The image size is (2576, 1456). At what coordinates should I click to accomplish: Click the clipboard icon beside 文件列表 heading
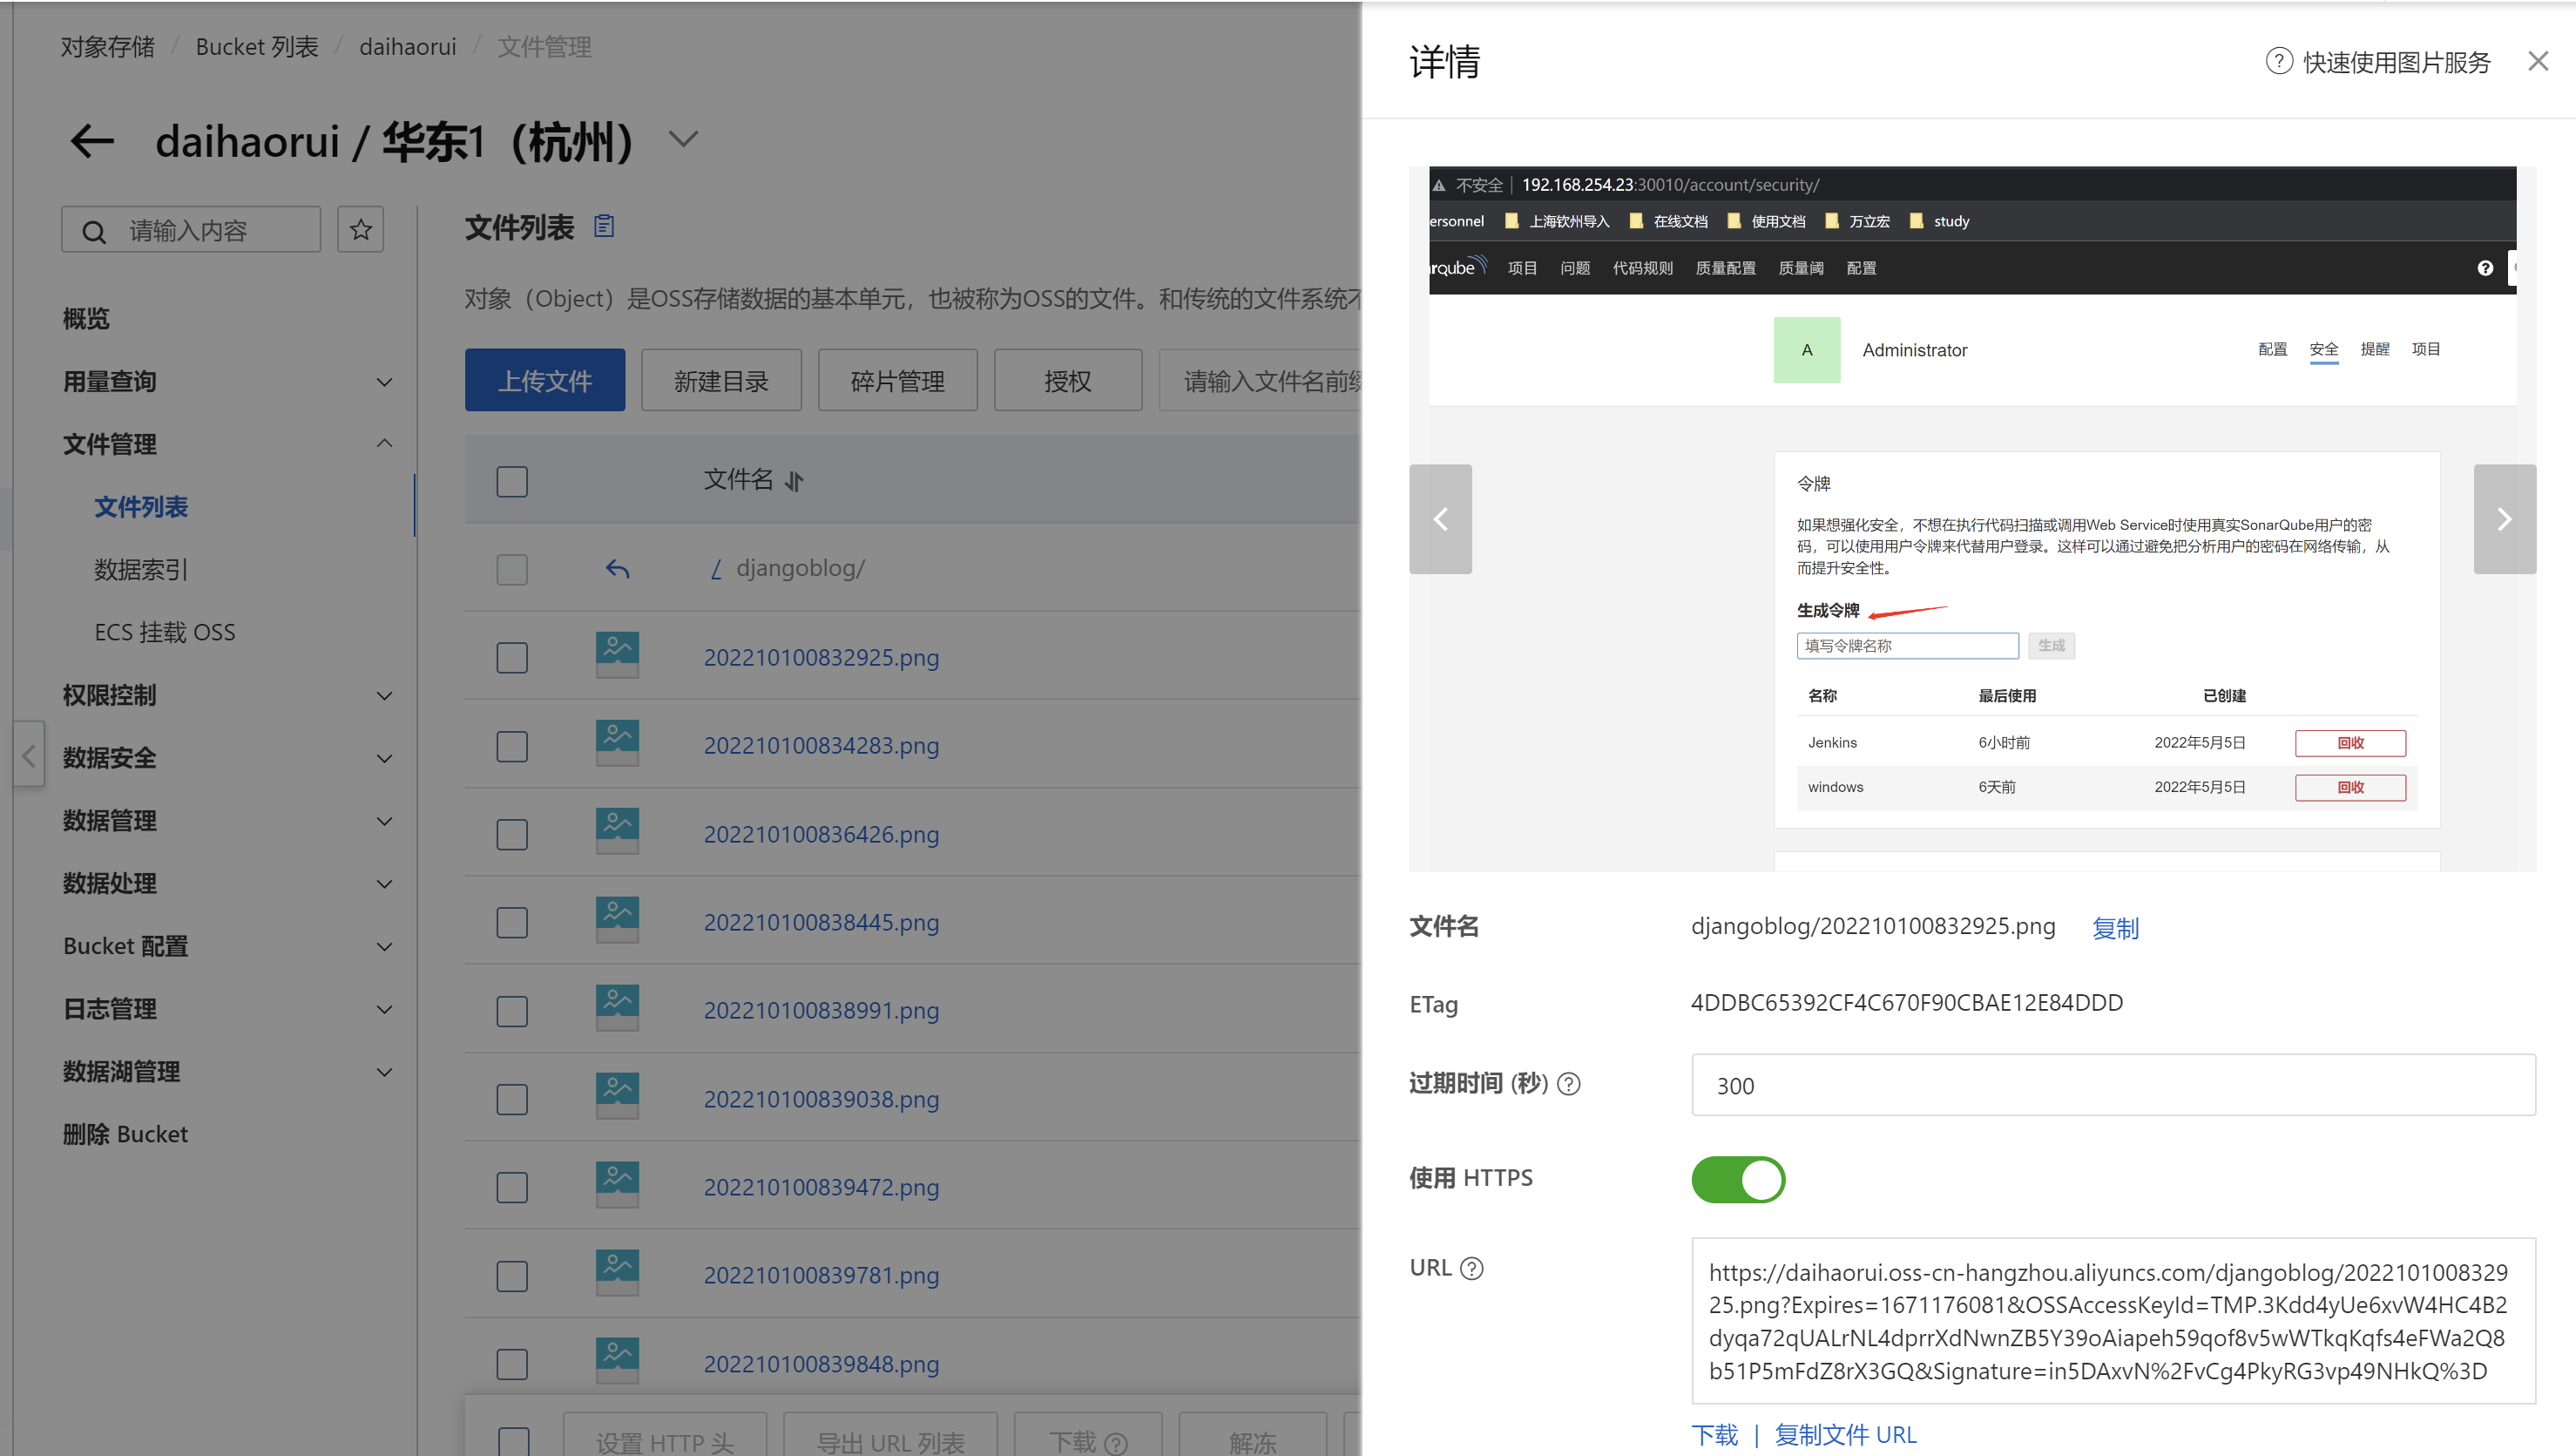pos(604,226)
